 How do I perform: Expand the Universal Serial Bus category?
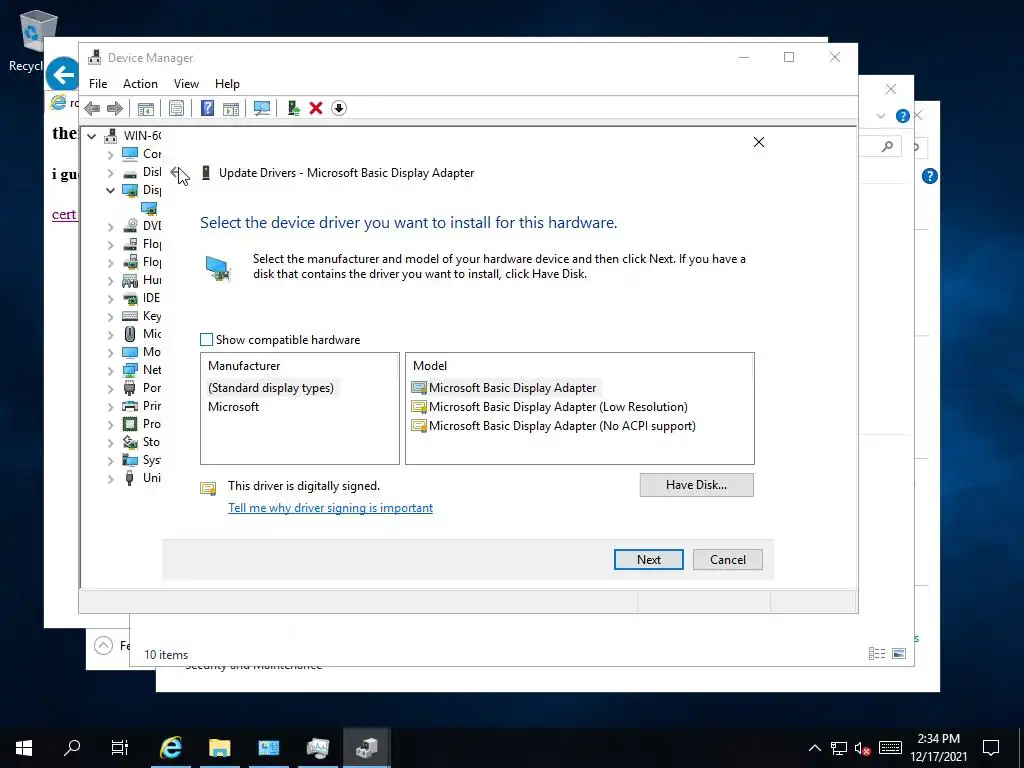(110, 478)
